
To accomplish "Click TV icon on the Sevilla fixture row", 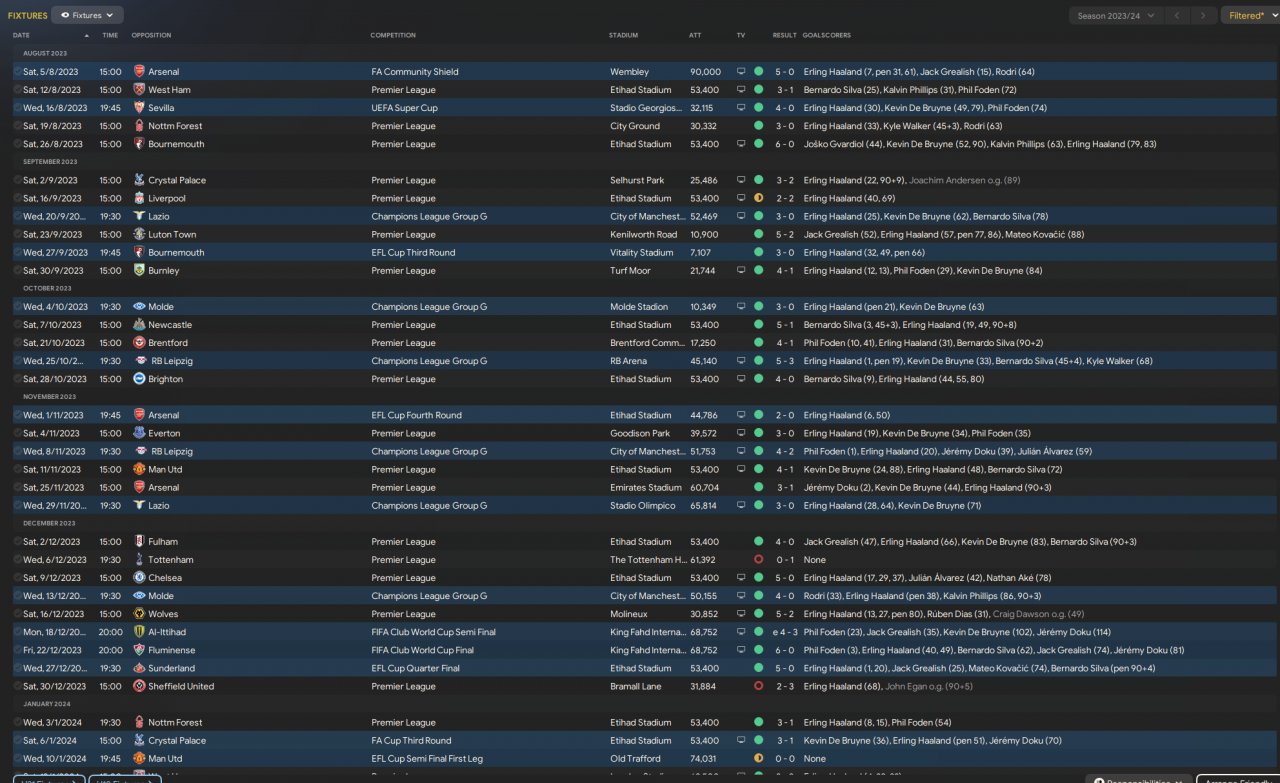I will [741, 108].
